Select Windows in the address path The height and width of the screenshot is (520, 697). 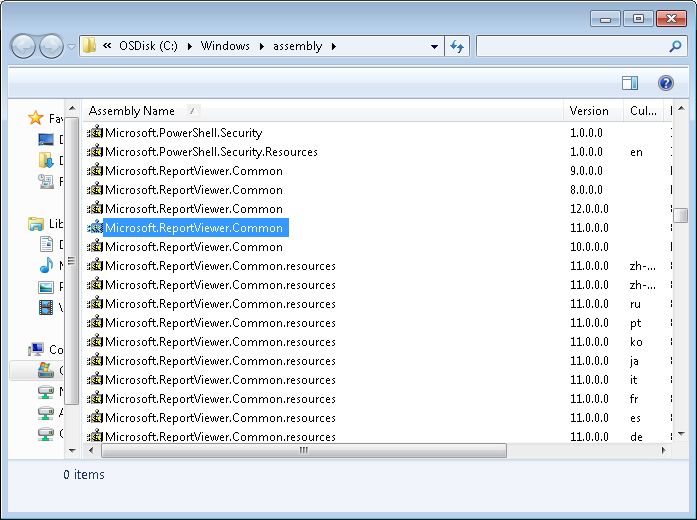225,46
